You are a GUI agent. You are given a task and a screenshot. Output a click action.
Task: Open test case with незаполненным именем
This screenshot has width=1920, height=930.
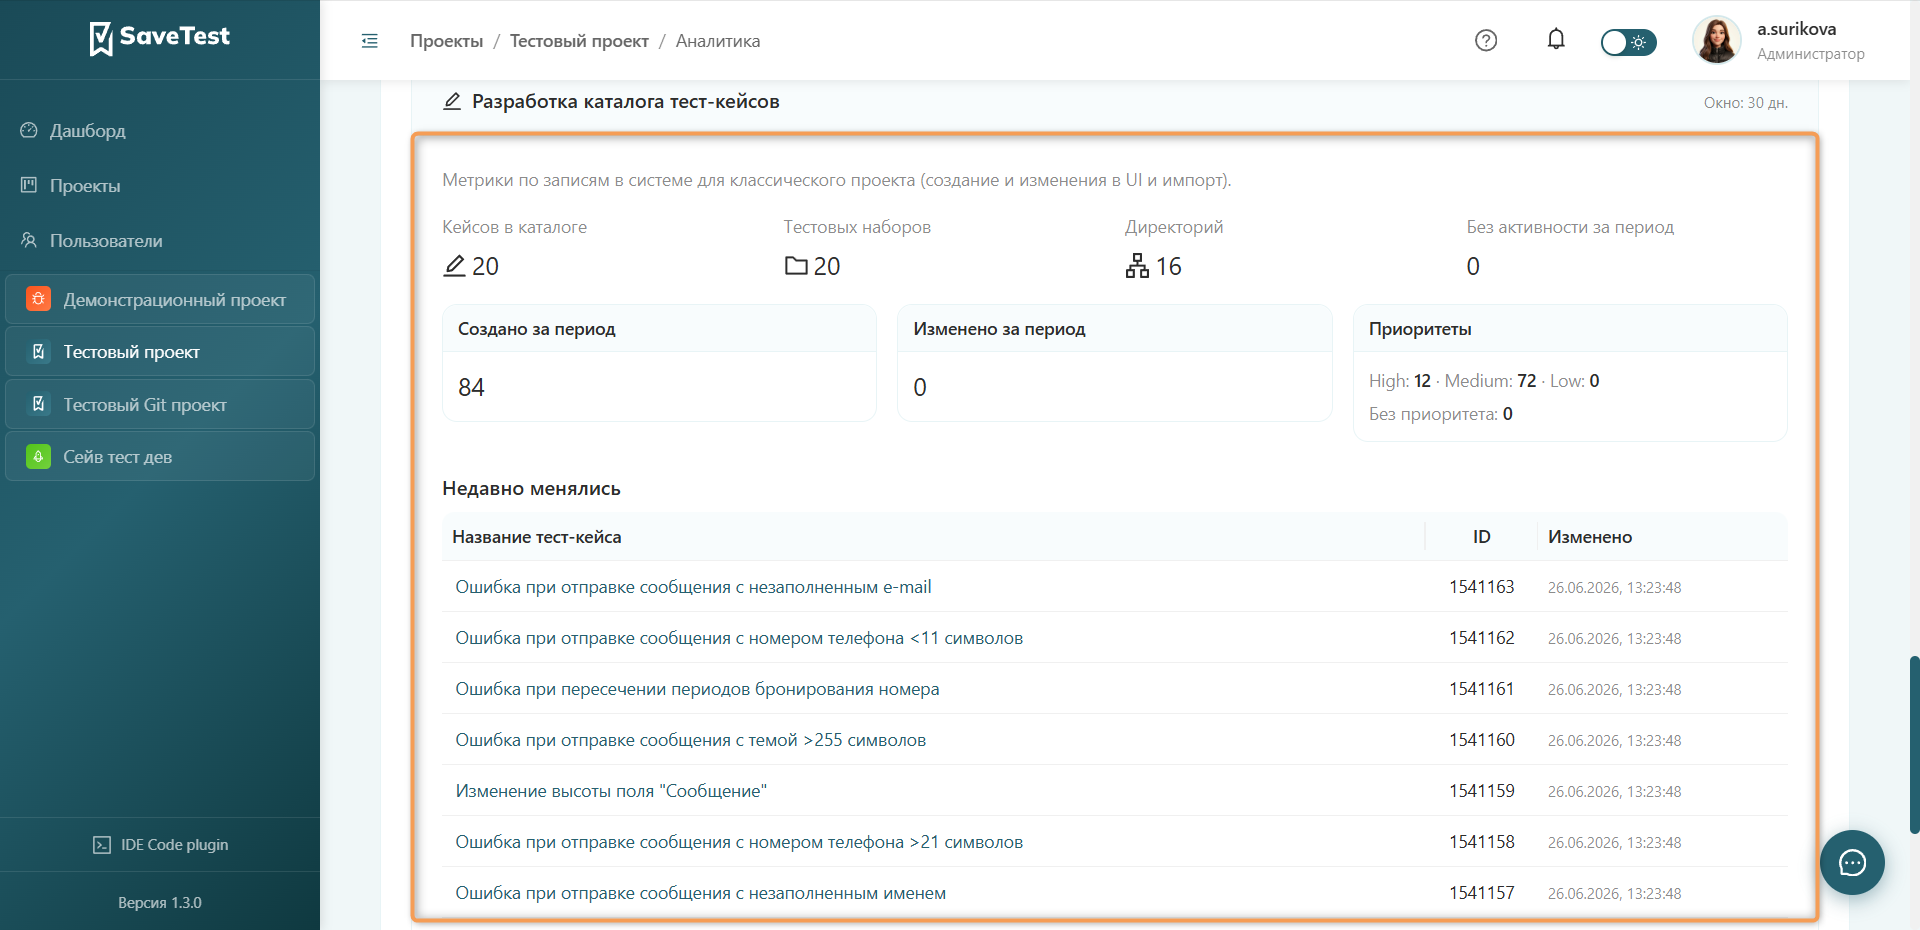point(700,893)
